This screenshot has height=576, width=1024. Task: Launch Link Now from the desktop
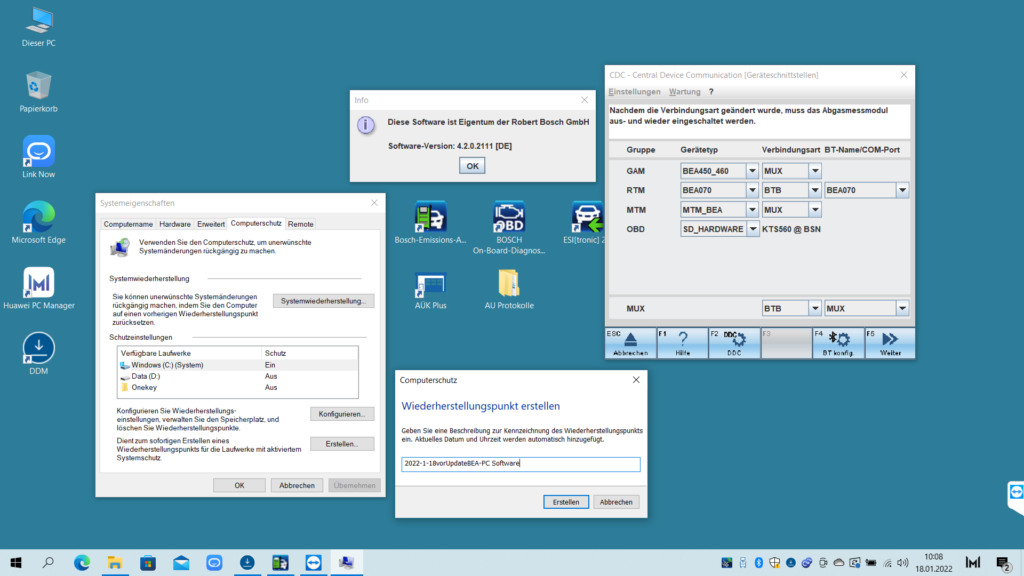(x=39, y=157)
